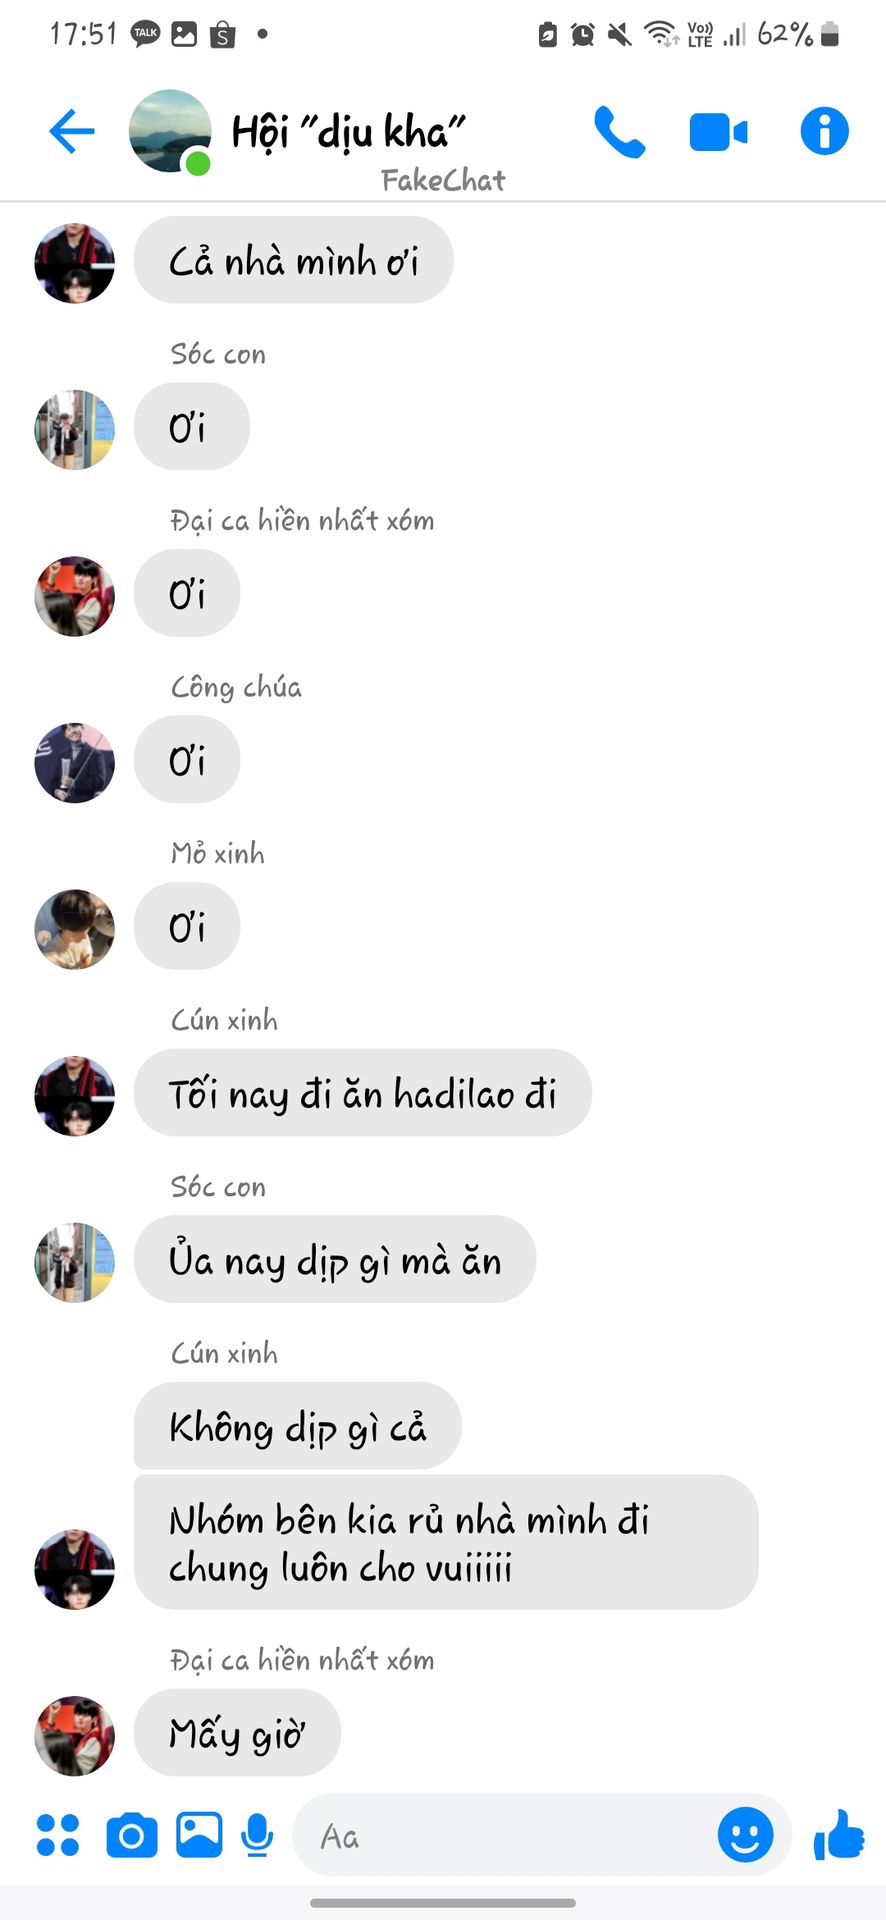Start a voice call with the group

[x=620, y=132]
